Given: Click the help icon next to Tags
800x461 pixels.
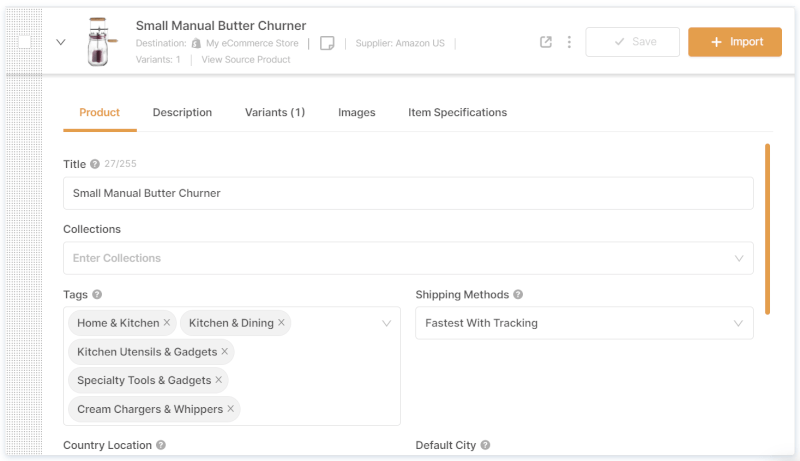Looking at the screenshot, I should coord(97,295).
